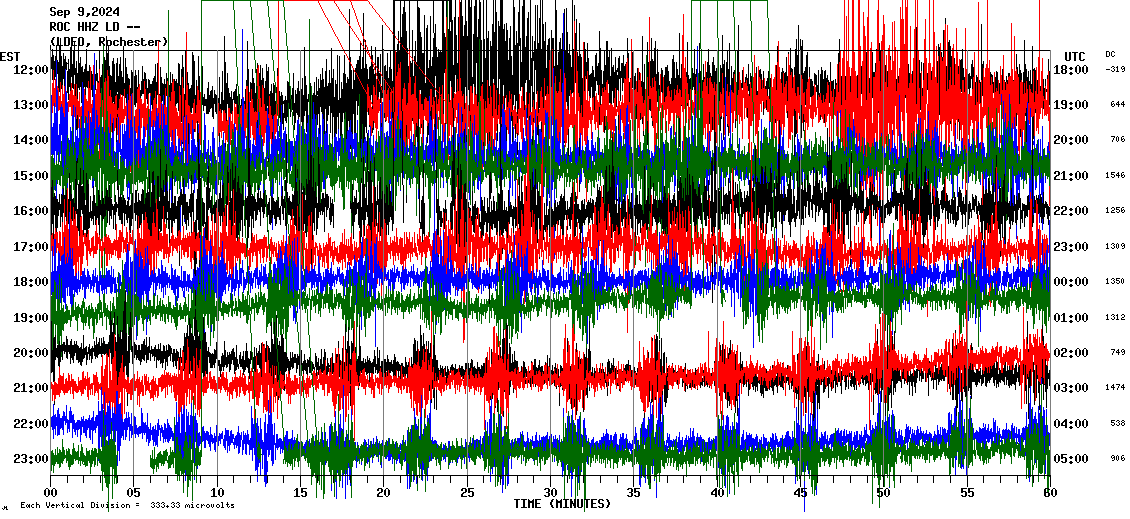
Task: Click the 60 minute tick label
Action: (x=1049, y=493)
